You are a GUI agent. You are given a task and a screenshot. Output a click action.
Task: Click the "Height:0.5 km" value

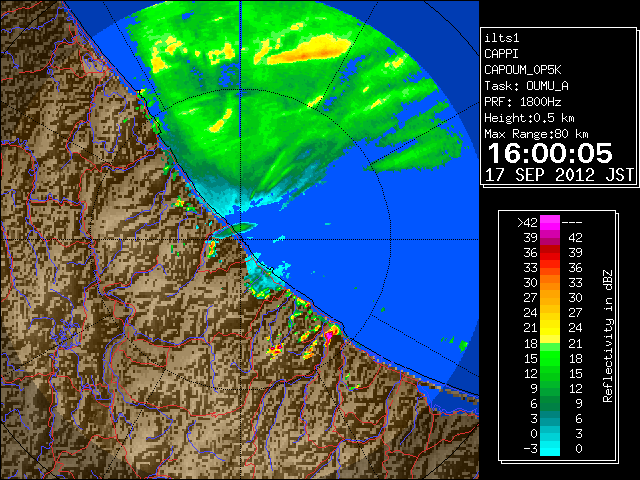529,118
